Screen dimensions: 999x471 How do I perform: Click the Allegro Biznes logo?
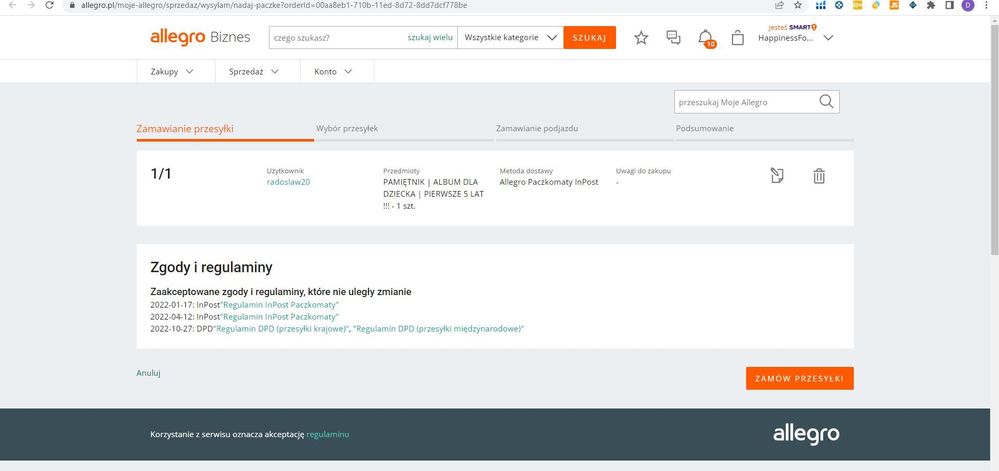200,38
